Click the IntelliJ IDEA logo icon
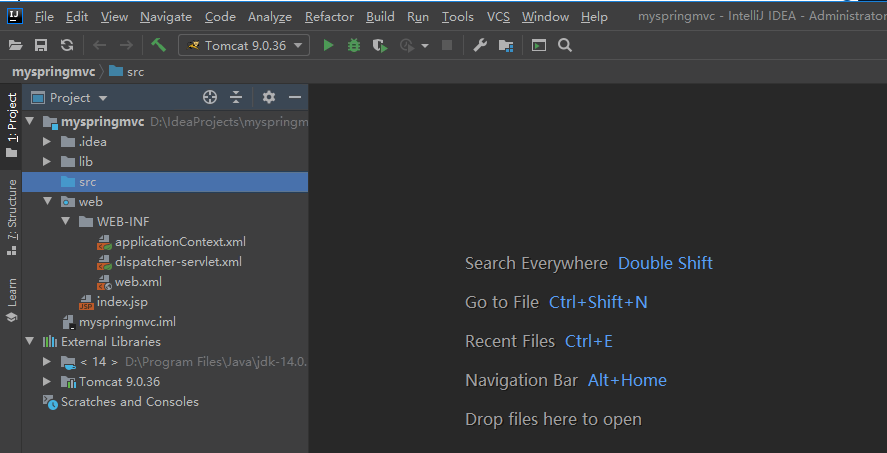The width and height of the screenshot is (887, 453). point(15,16)
